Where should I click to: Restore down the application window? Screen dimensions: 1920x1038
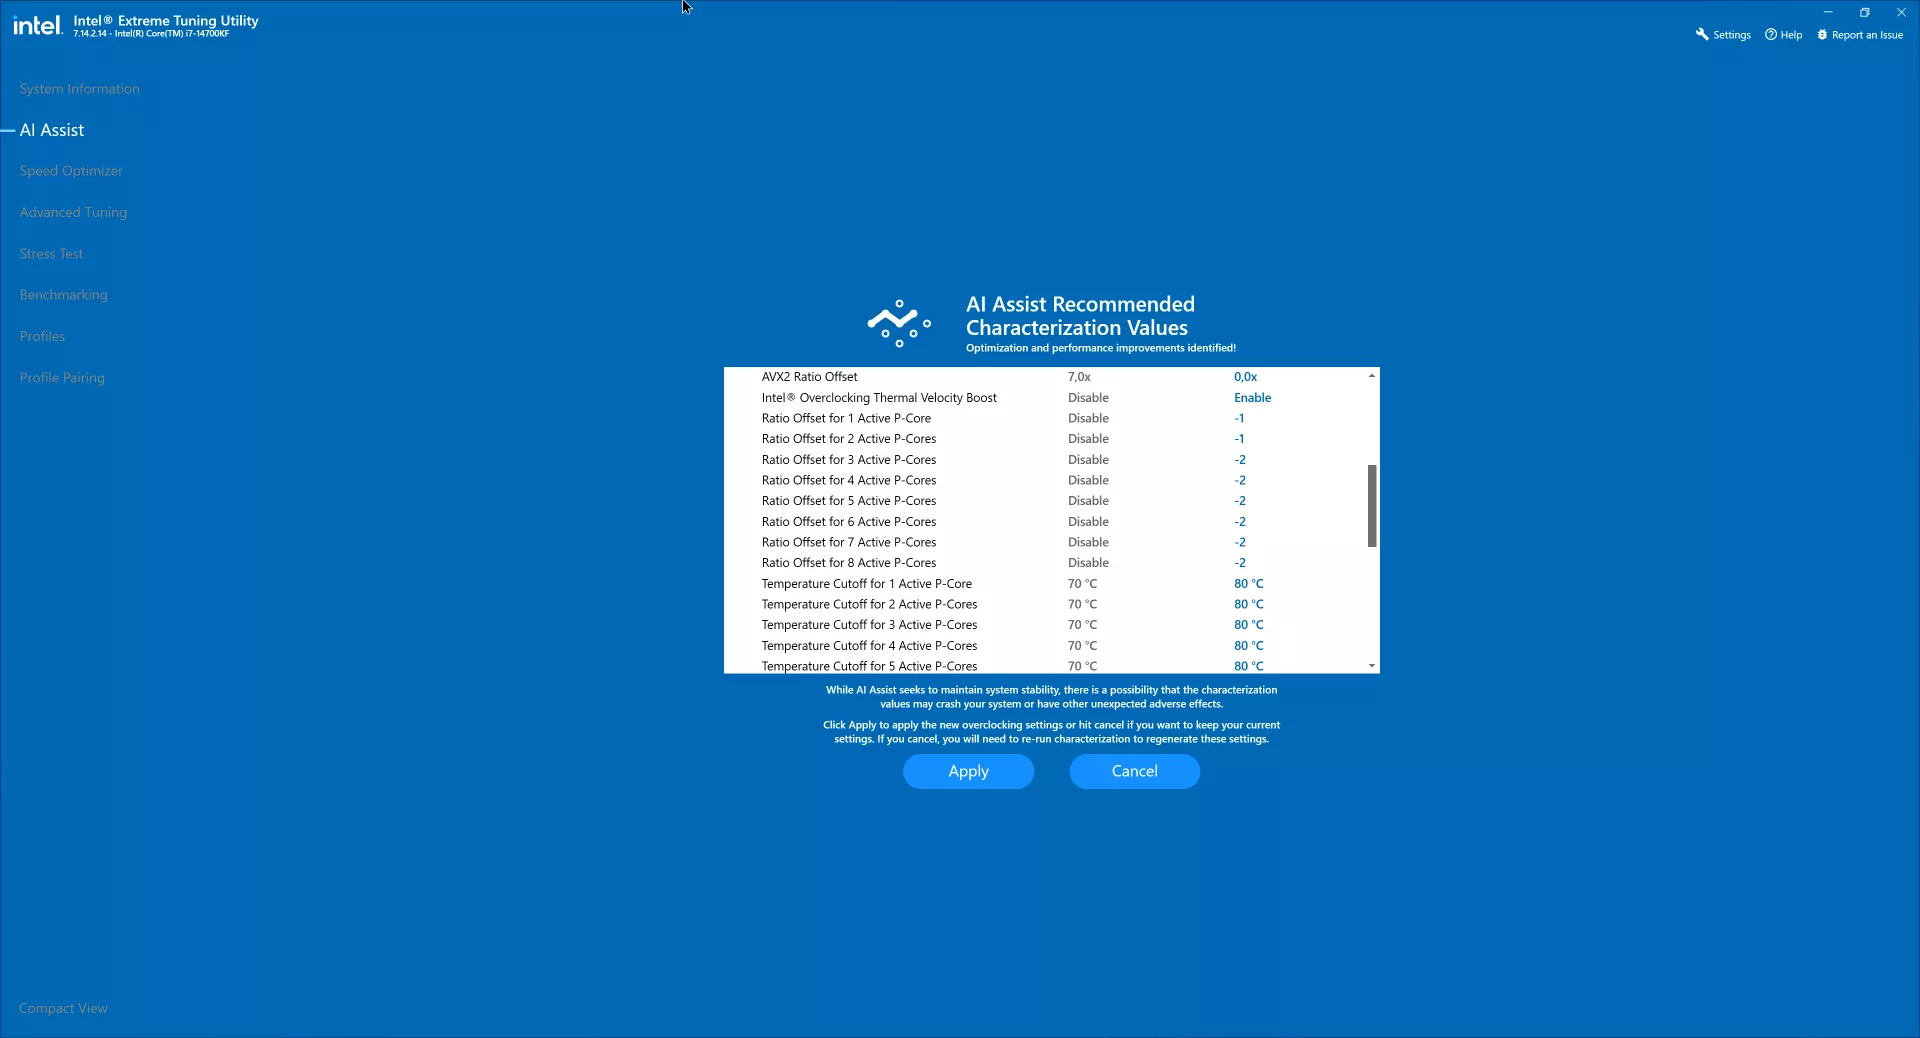(x=1865, y=12)
